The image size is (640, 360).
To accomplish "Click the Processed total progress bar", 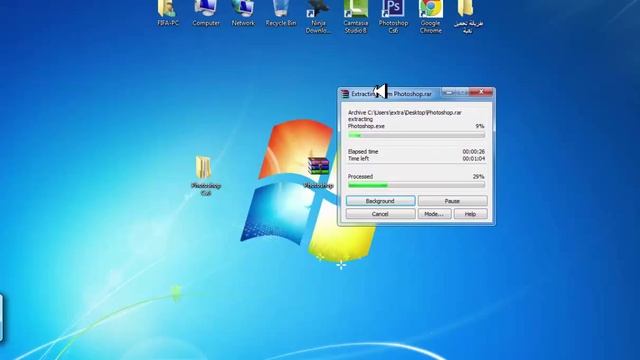I will coord(416,185).
